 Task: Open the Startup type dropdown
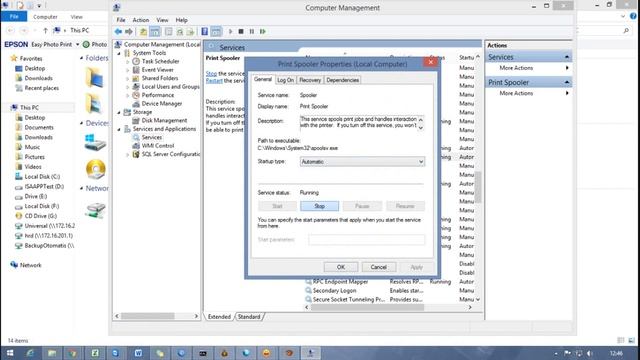pyautogui.click(x=362, y=162)
